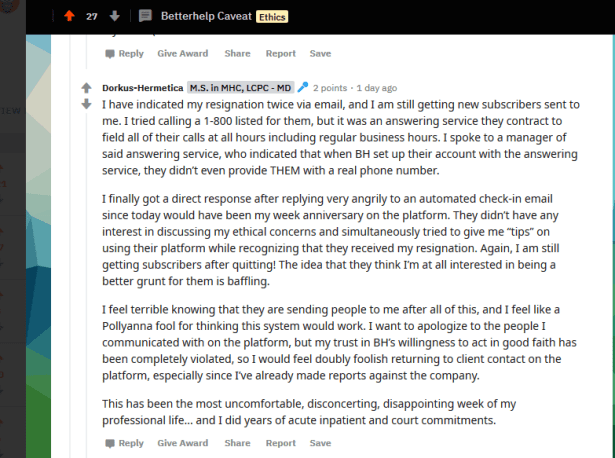Click the pen icon after the user flair
The height and width of the screenshot is (458, 615).
(x=303, y=88)
